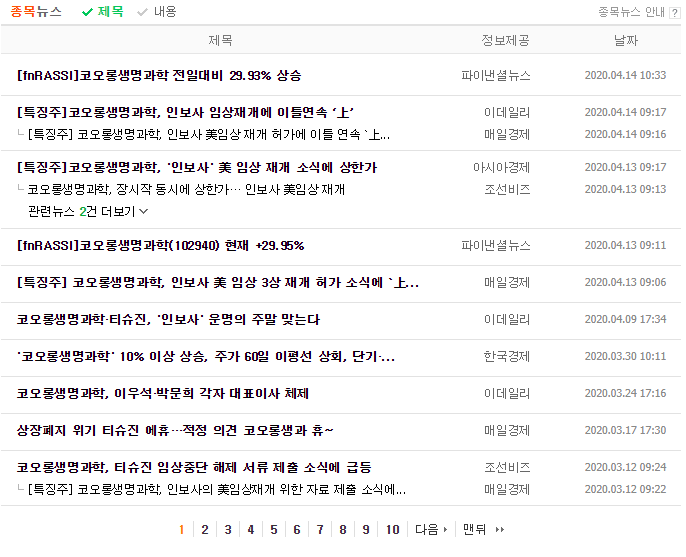Open article 코오롱생명과학(102940) 현재 +29.95%
The width and height of the screenshot is (686, 557).
160,245
